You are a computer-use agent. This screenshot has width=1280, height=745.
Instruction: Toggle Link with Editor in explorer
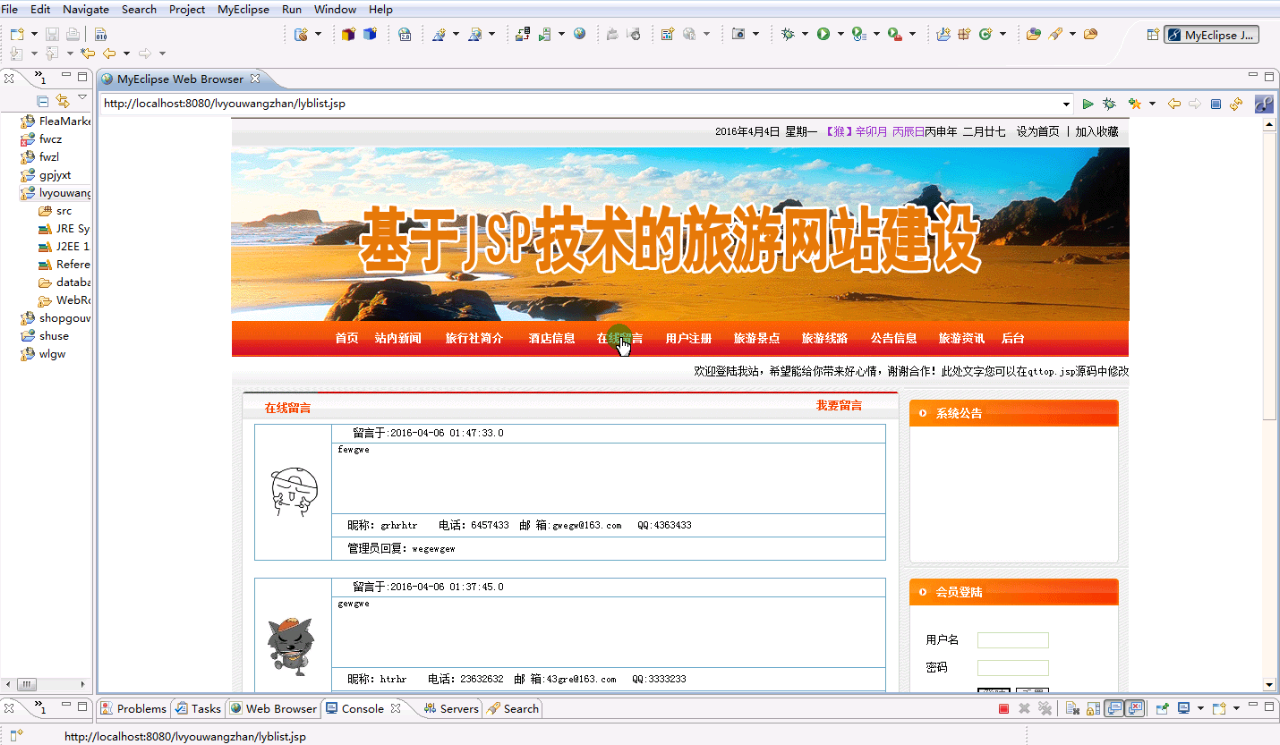tap(62, 101)
